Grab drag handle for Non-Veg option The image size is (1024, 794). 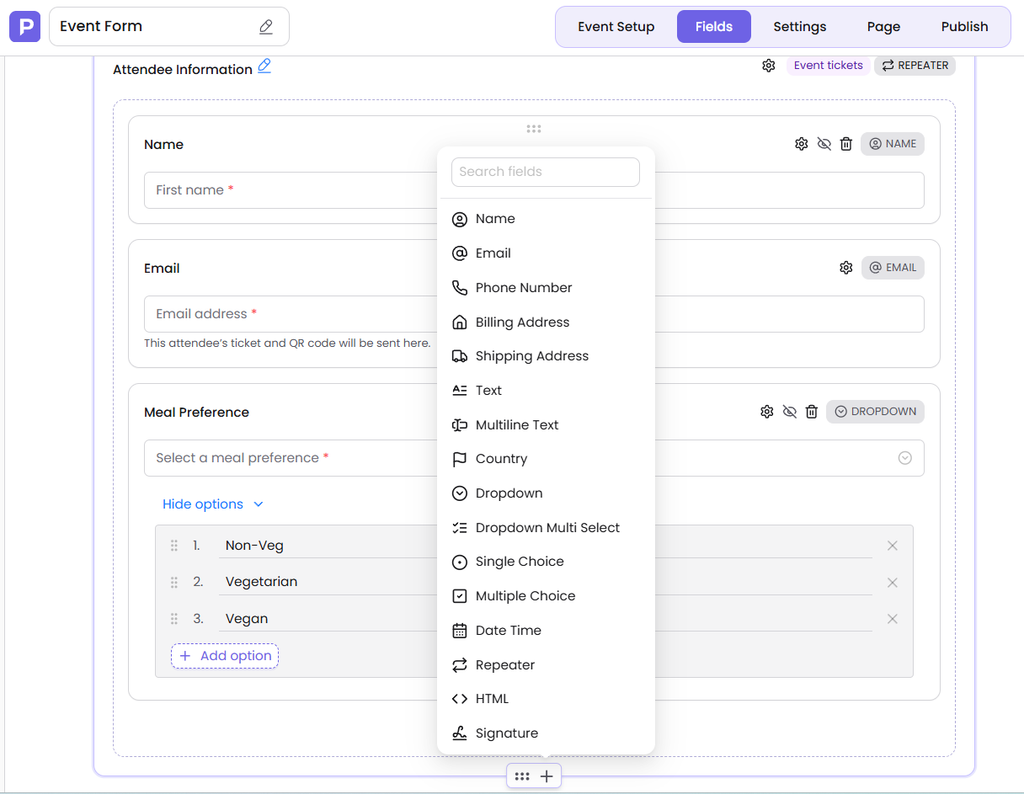pos(174,545)
